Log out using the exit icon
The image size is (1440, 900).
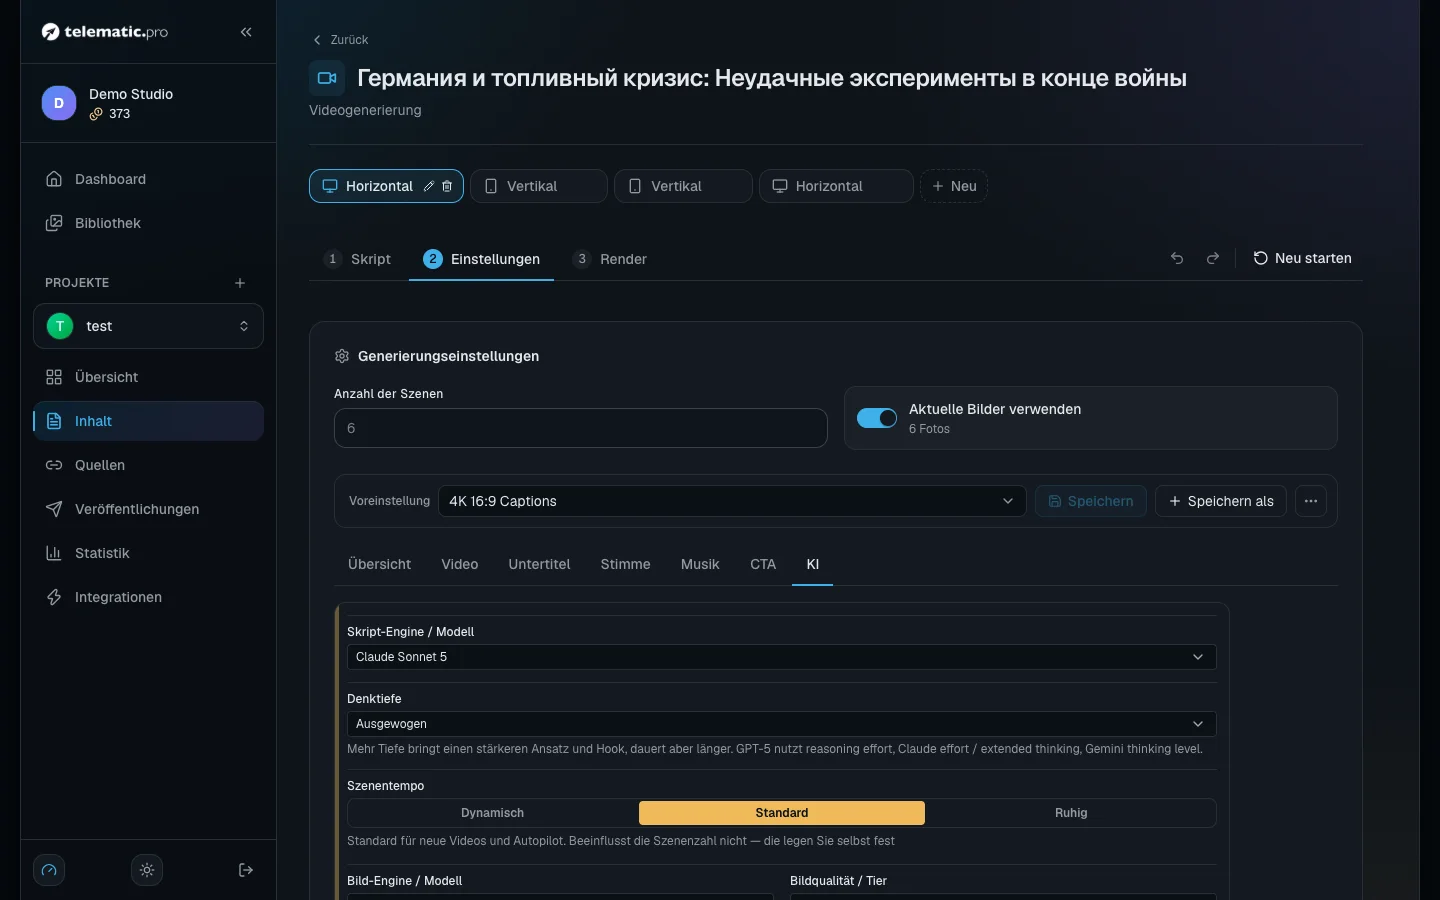[246, 870]
